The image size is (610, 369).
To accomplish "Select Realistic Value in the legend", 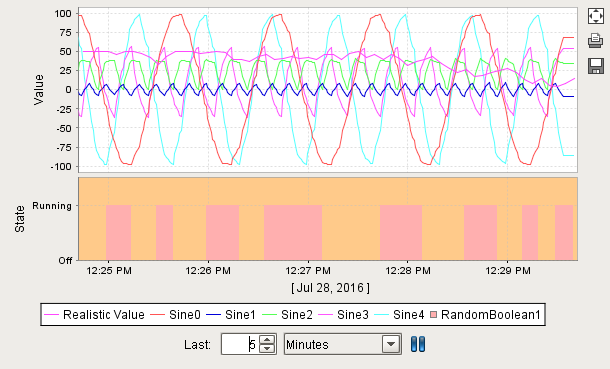I will pyautogui.click(x=94, y=314).
